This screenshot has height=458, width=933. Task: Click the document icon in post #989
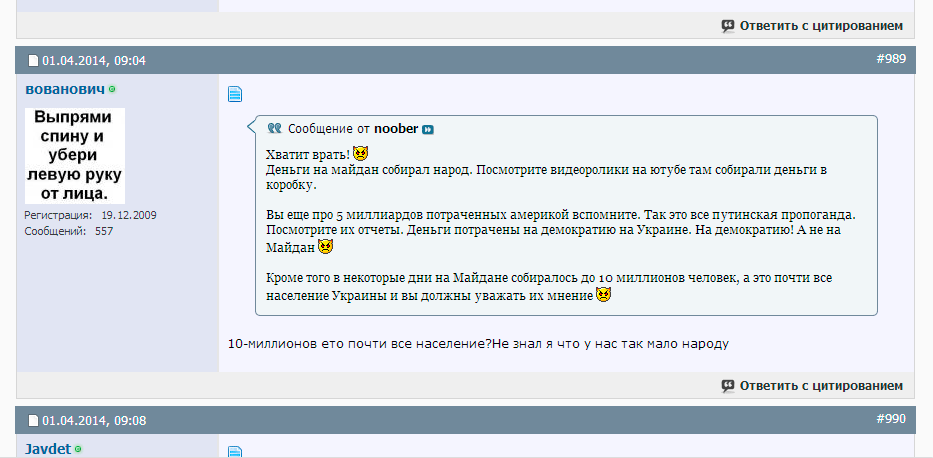click(235, 94)
